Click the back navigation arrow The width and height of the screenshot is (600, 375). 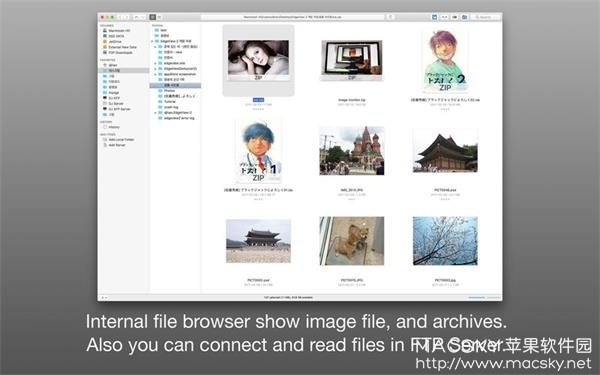point(120,17)
